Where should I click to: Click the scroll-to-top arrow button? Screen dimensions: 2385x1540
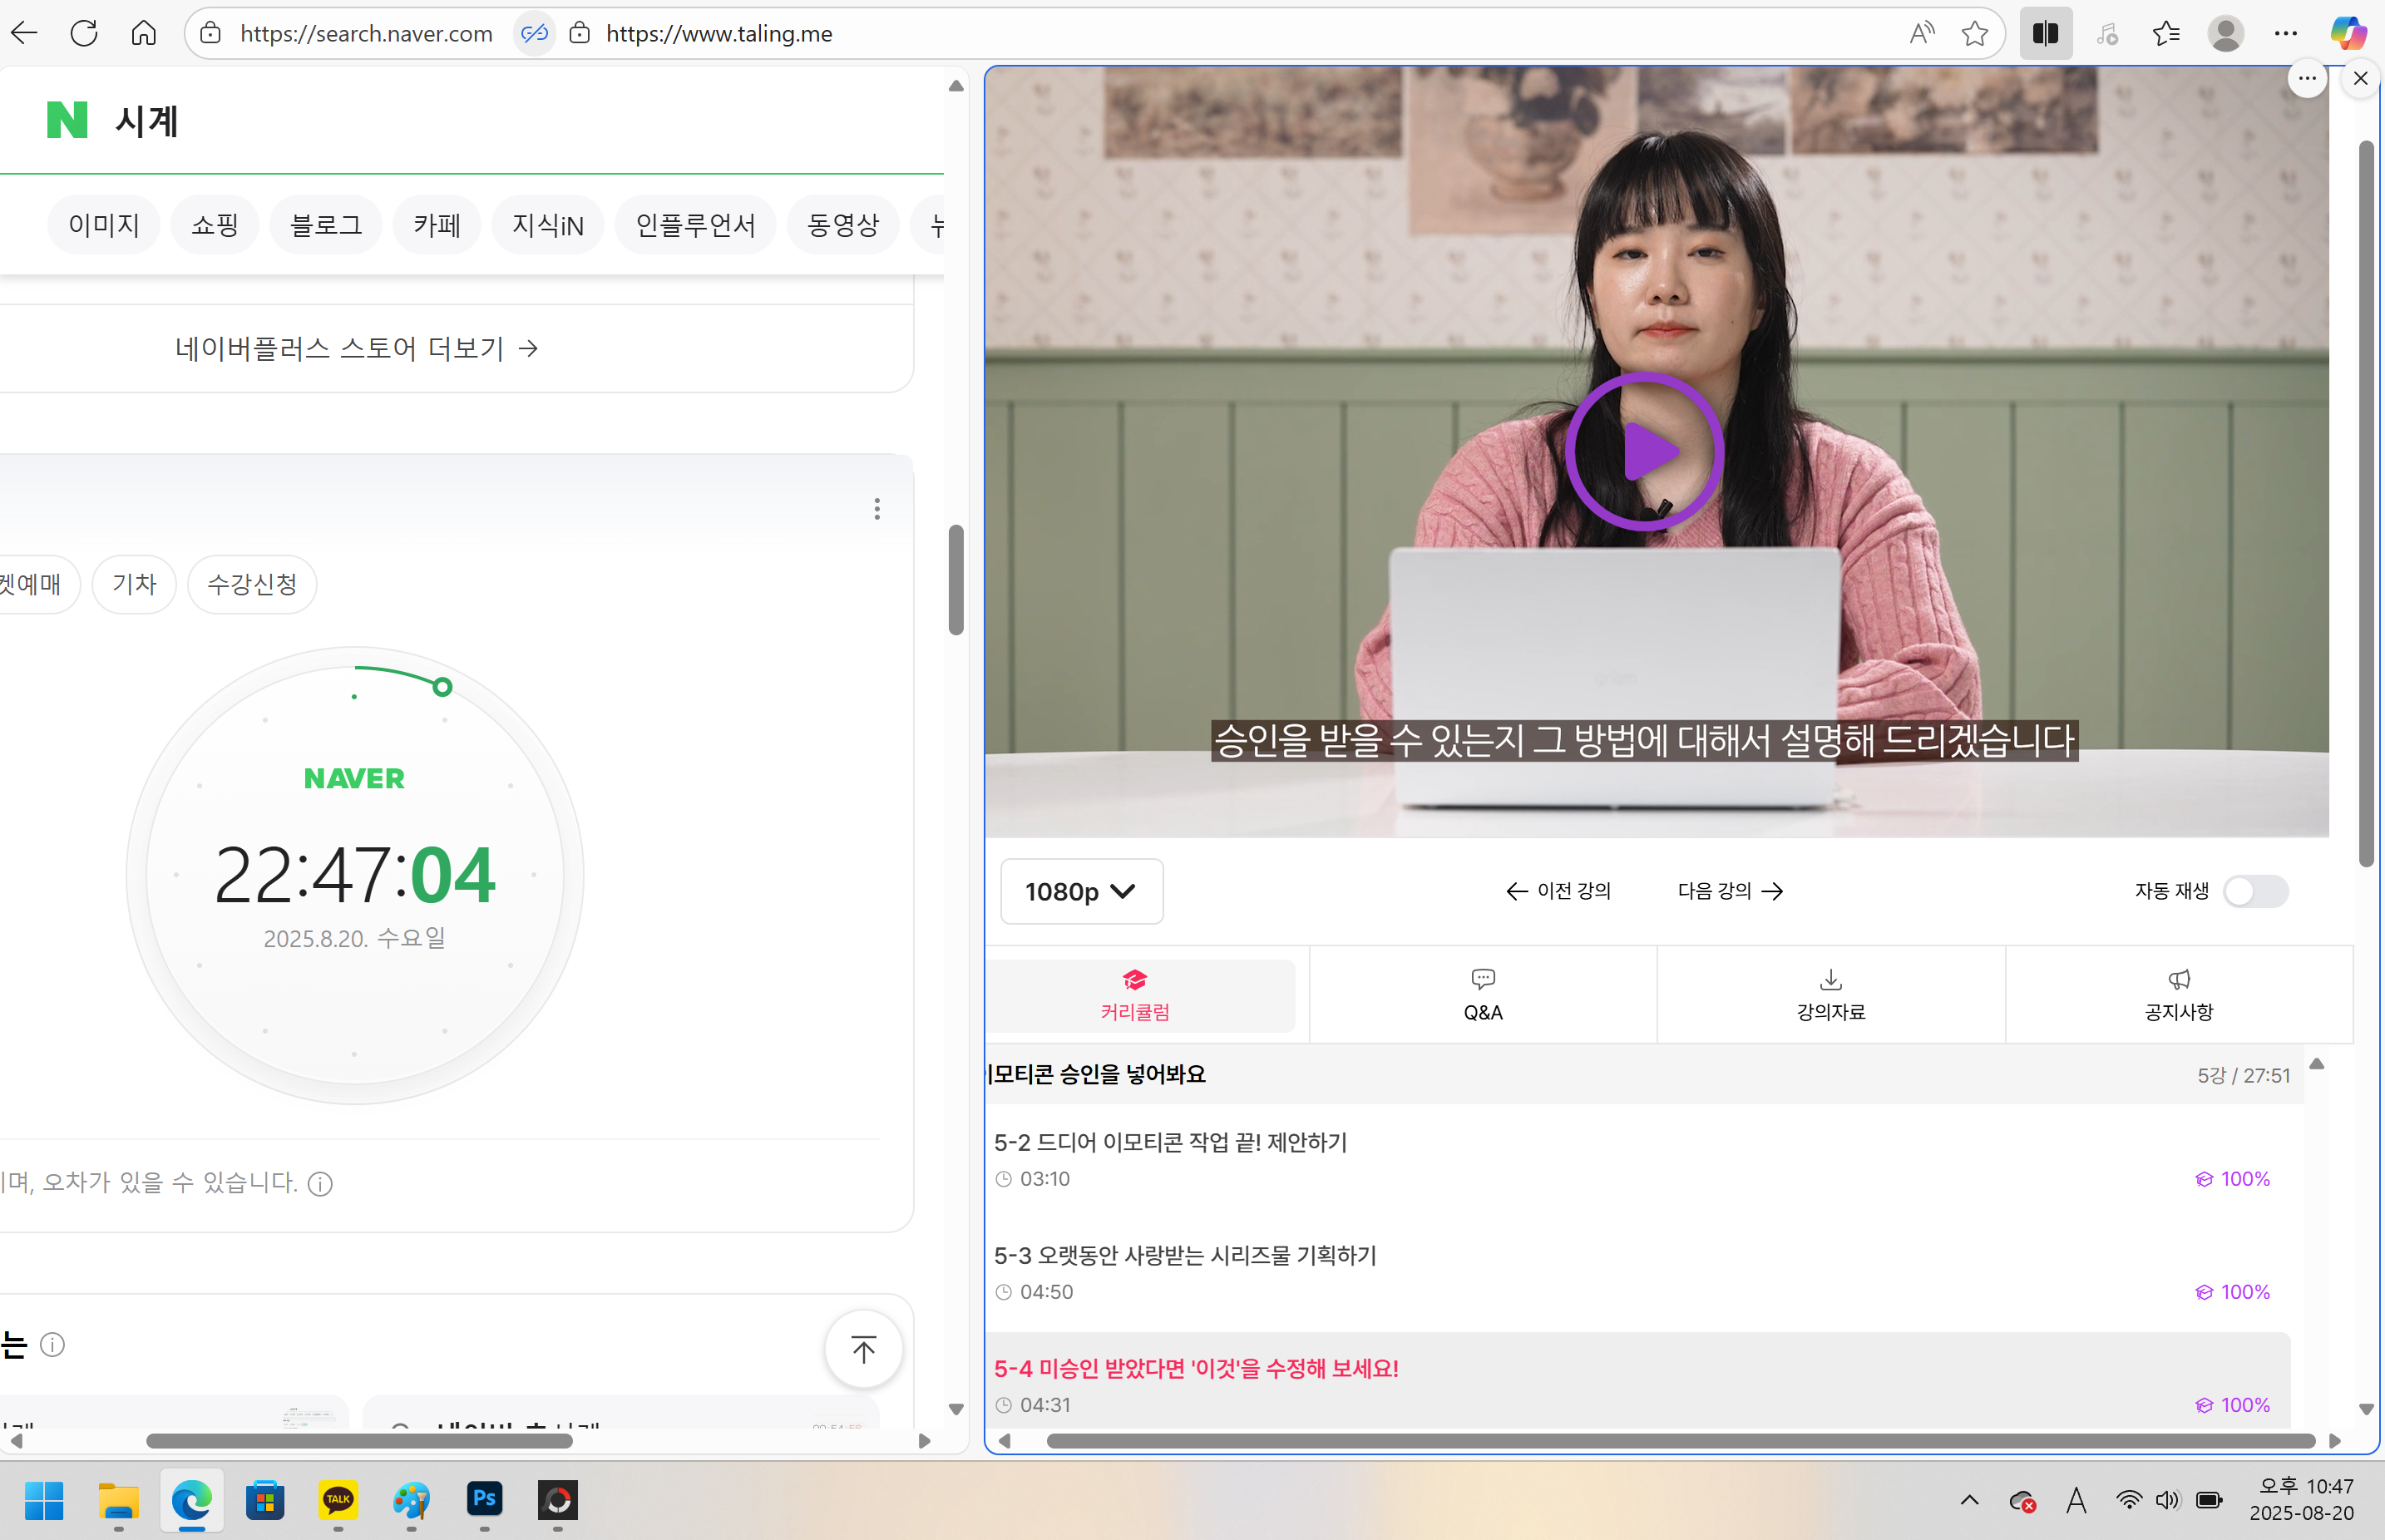point(863,1349)
